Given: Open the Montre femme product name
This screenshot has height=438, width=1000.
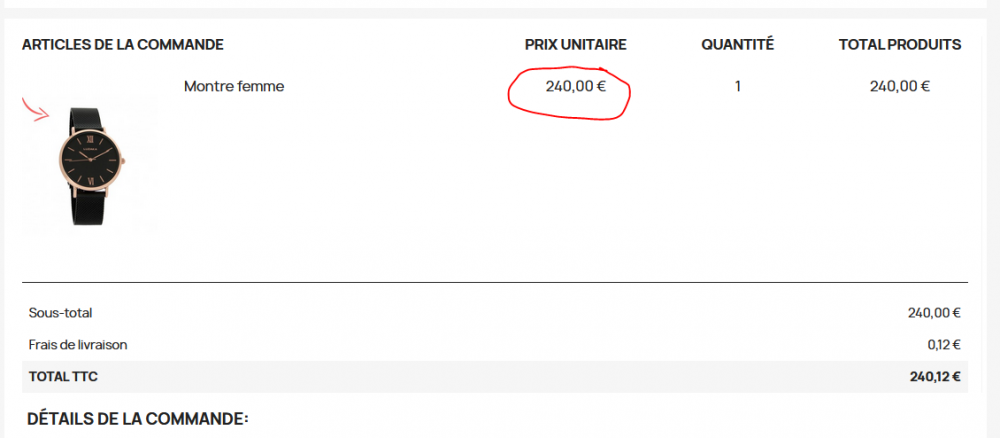Looking at the screenshot, I should pyautogui.click(x=234, y=87).
